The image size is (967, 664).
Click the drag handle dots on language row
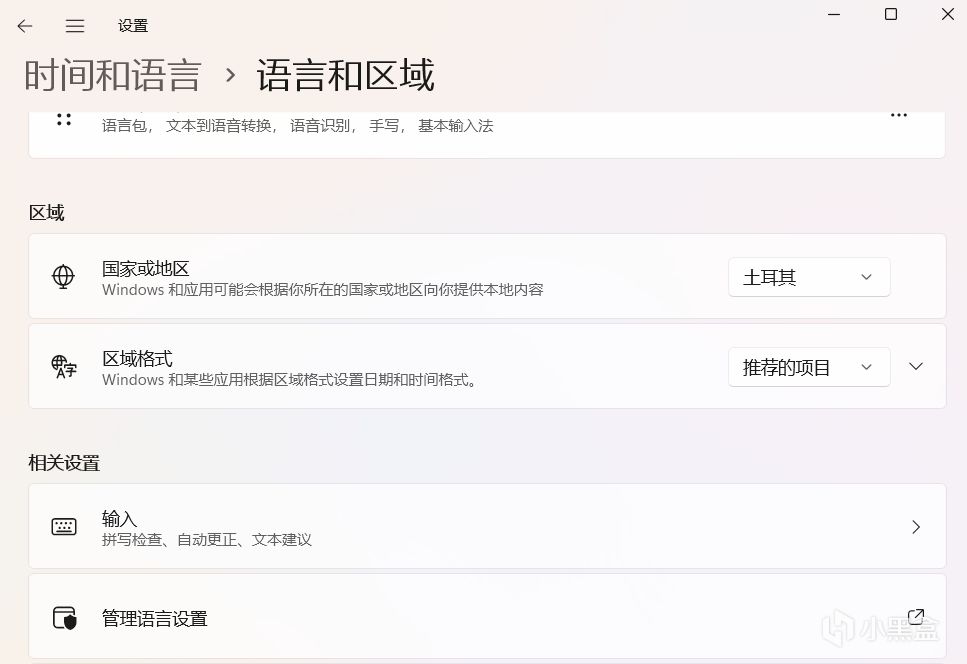coord(64,120)
